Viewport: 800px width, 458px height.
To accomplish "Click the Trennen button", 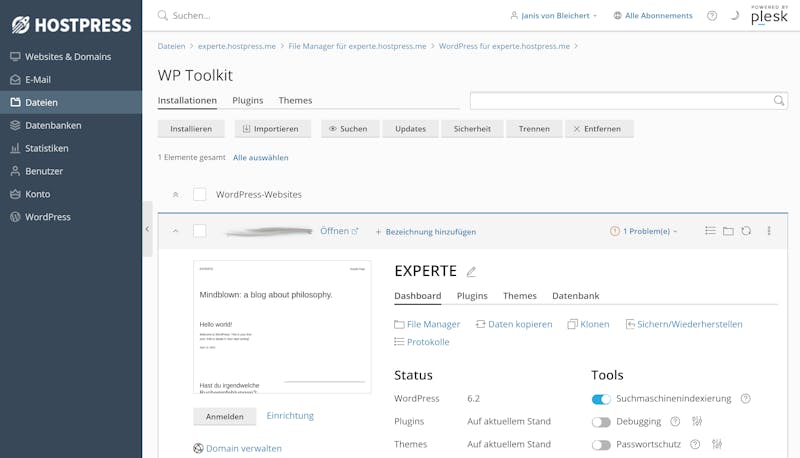I will tap(534, 129).
